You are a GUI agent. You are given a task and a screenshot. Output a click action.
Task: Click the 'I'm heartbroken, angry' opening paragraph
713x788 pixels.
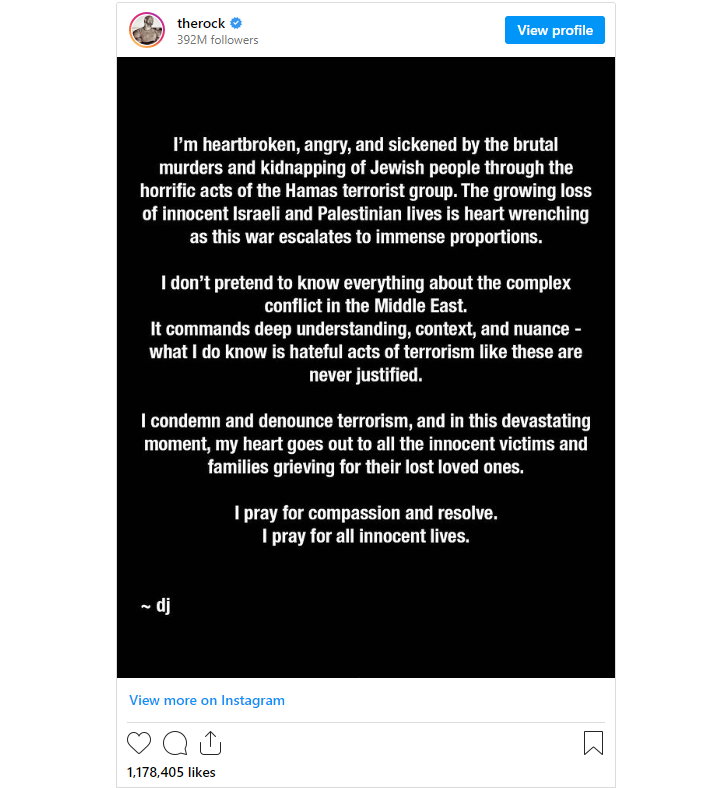tap(366, 190)
